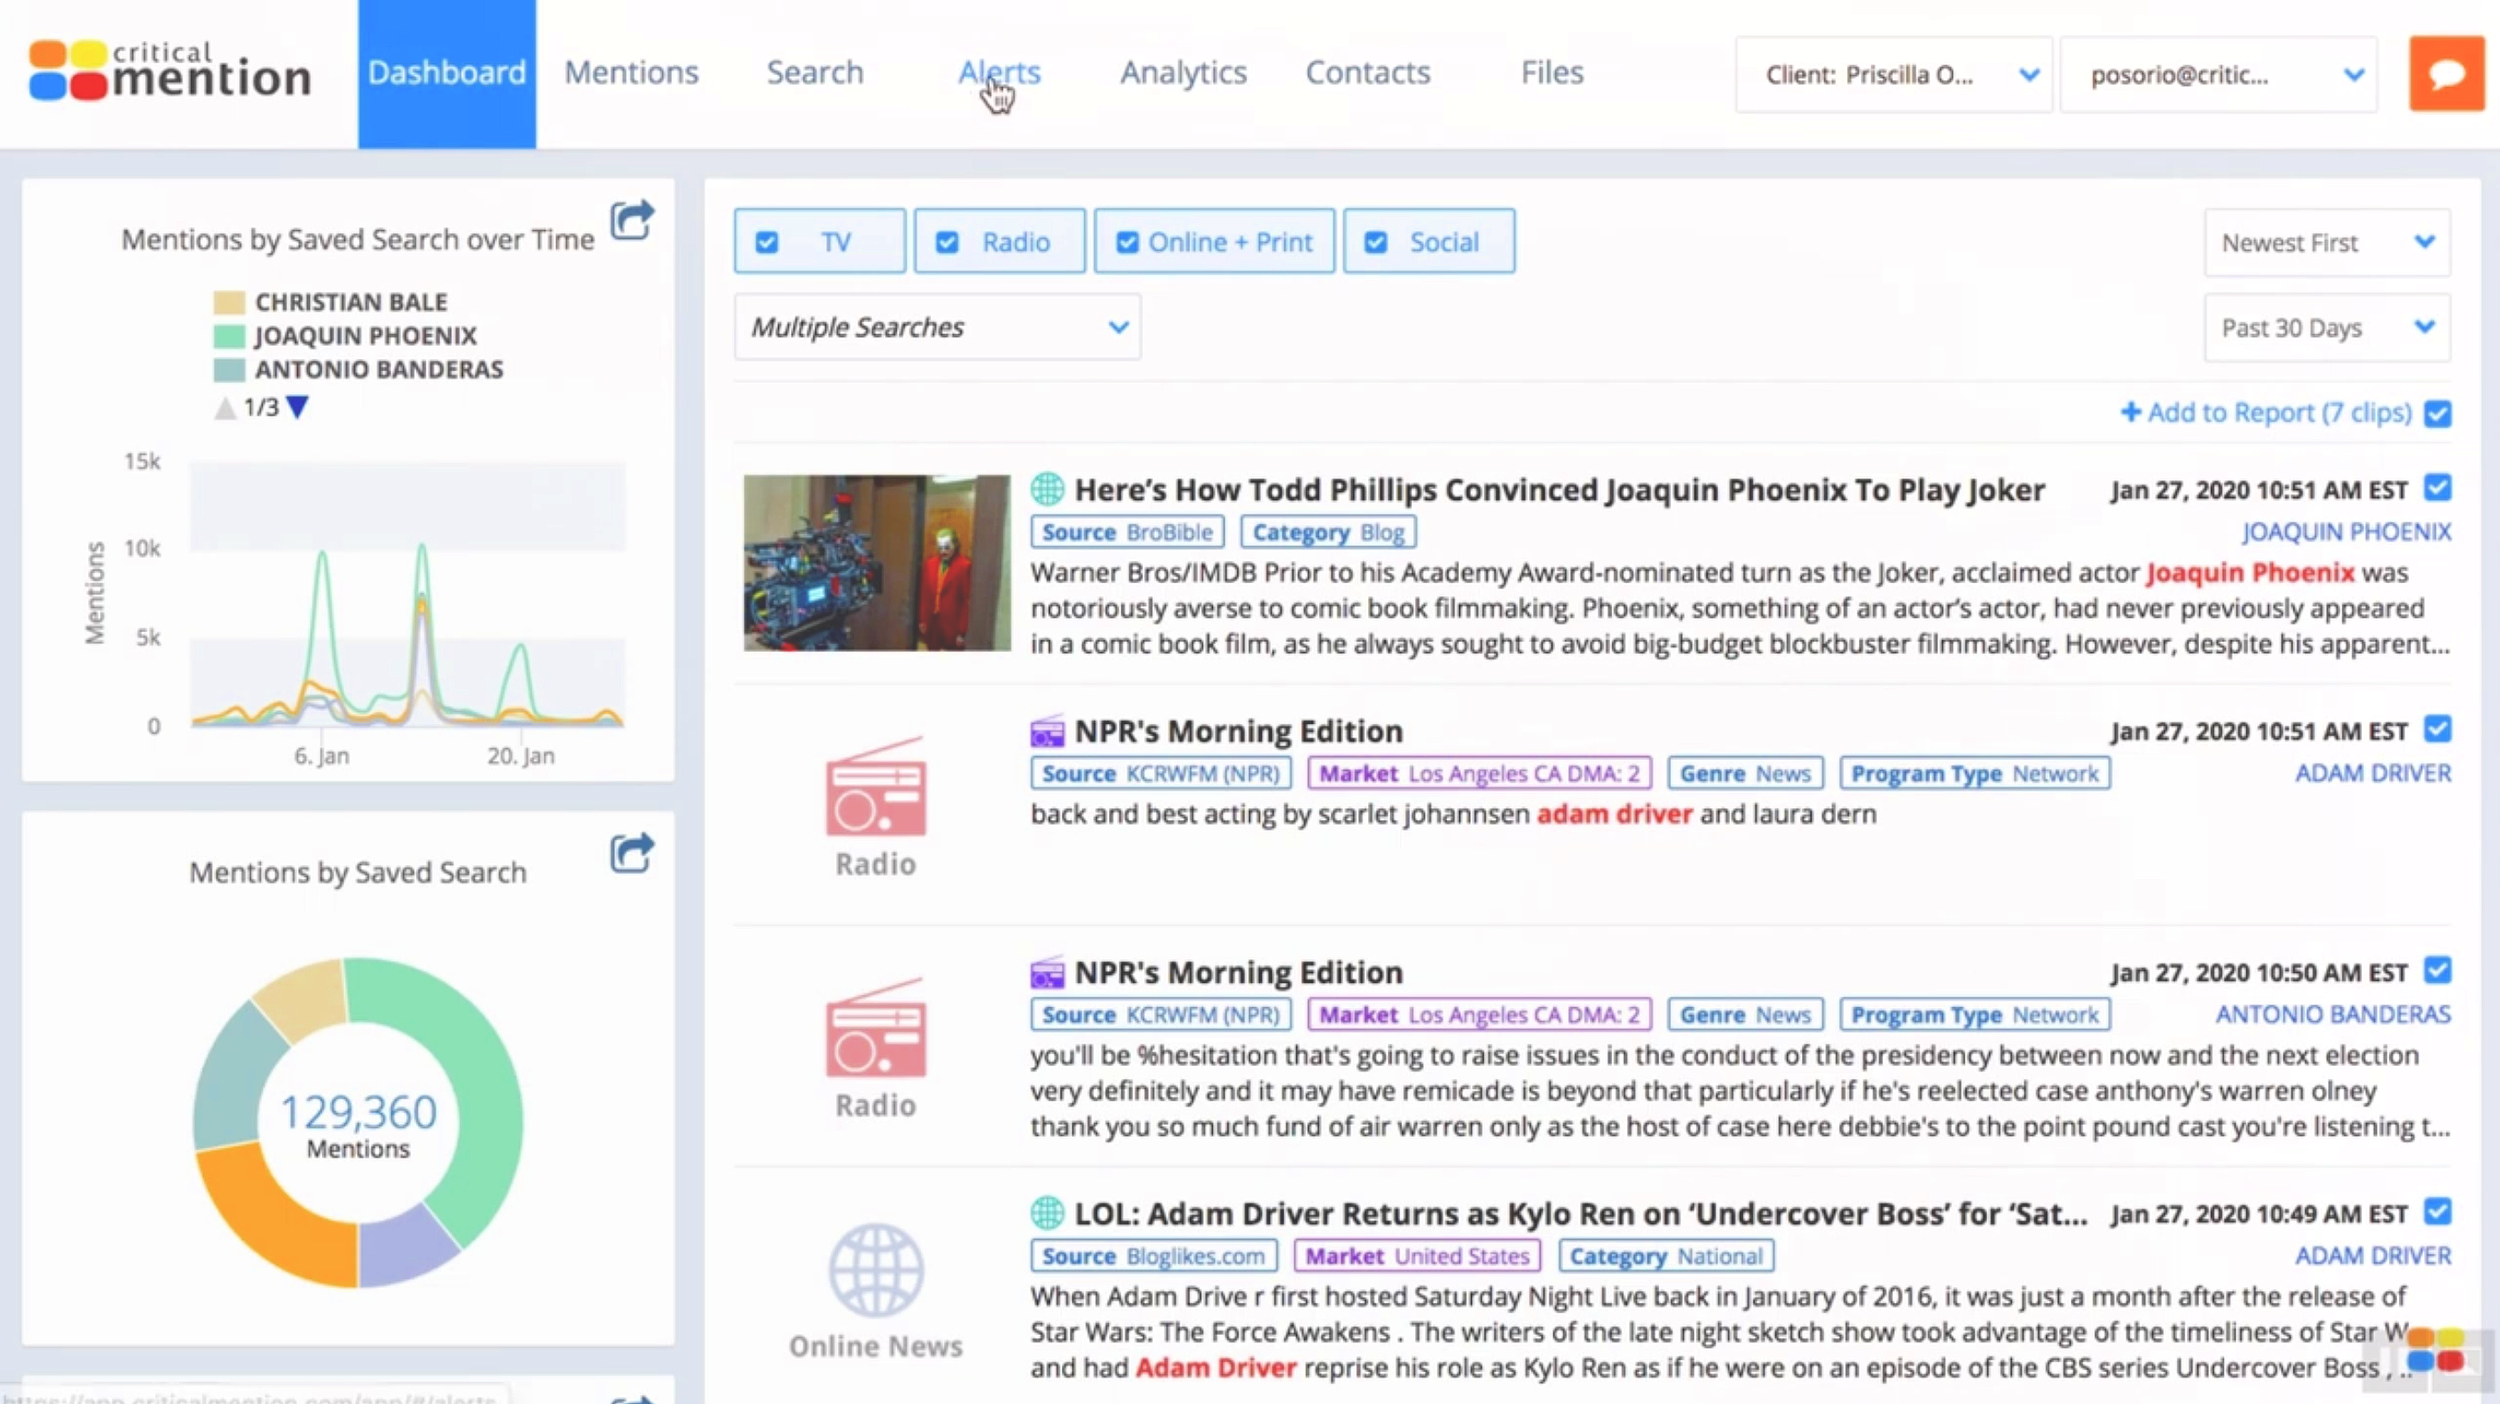Screen dimensions: 2500x1404
Task: Open the Multiple Searches dropdown
Action: [x=937, y=327]
